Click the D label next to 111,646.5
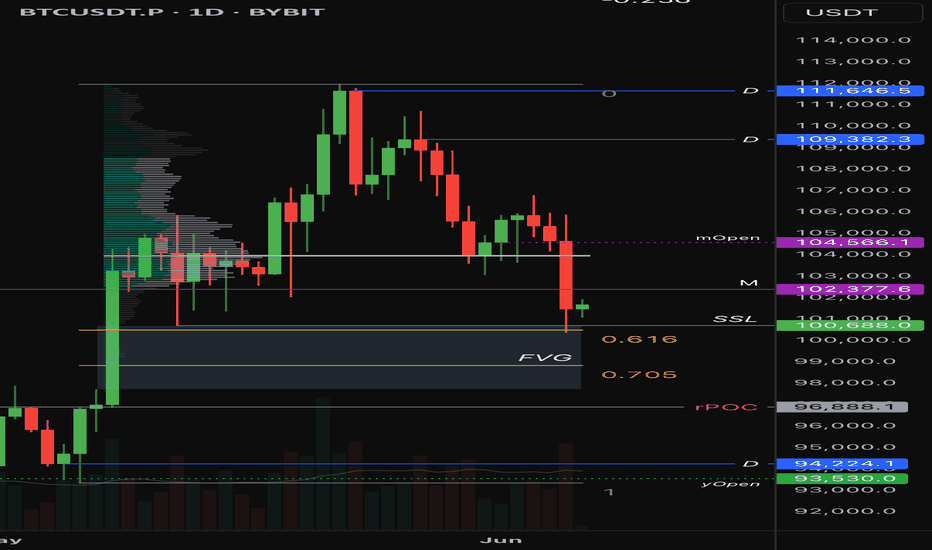This screenshot has width=932, height=550. [x=751, y=90]
